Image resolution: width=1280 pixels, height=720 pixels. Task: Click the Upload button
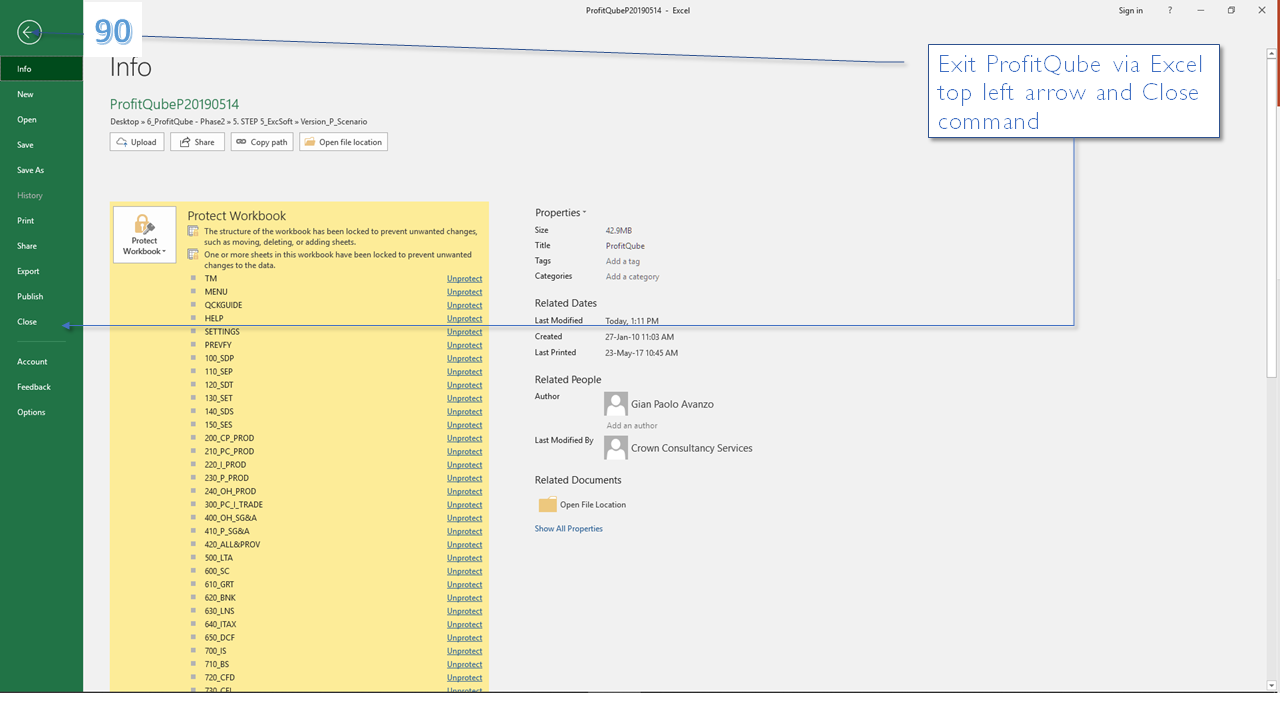point(137,142)
